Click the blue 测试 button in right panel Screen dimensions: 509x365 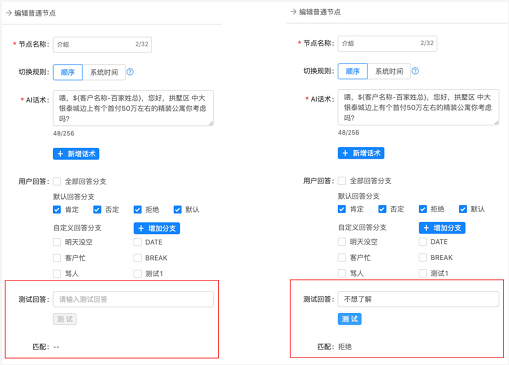pyautogui.click(x=350, y=319)
